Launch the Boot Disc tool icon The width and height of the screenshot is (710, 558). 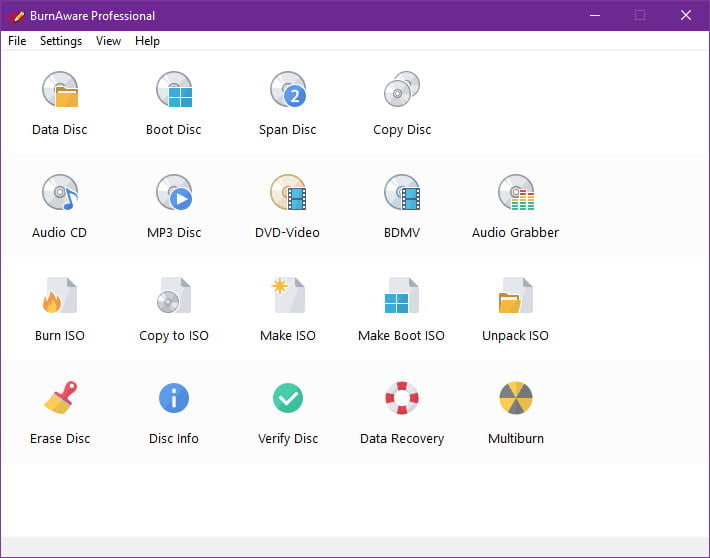174,89
